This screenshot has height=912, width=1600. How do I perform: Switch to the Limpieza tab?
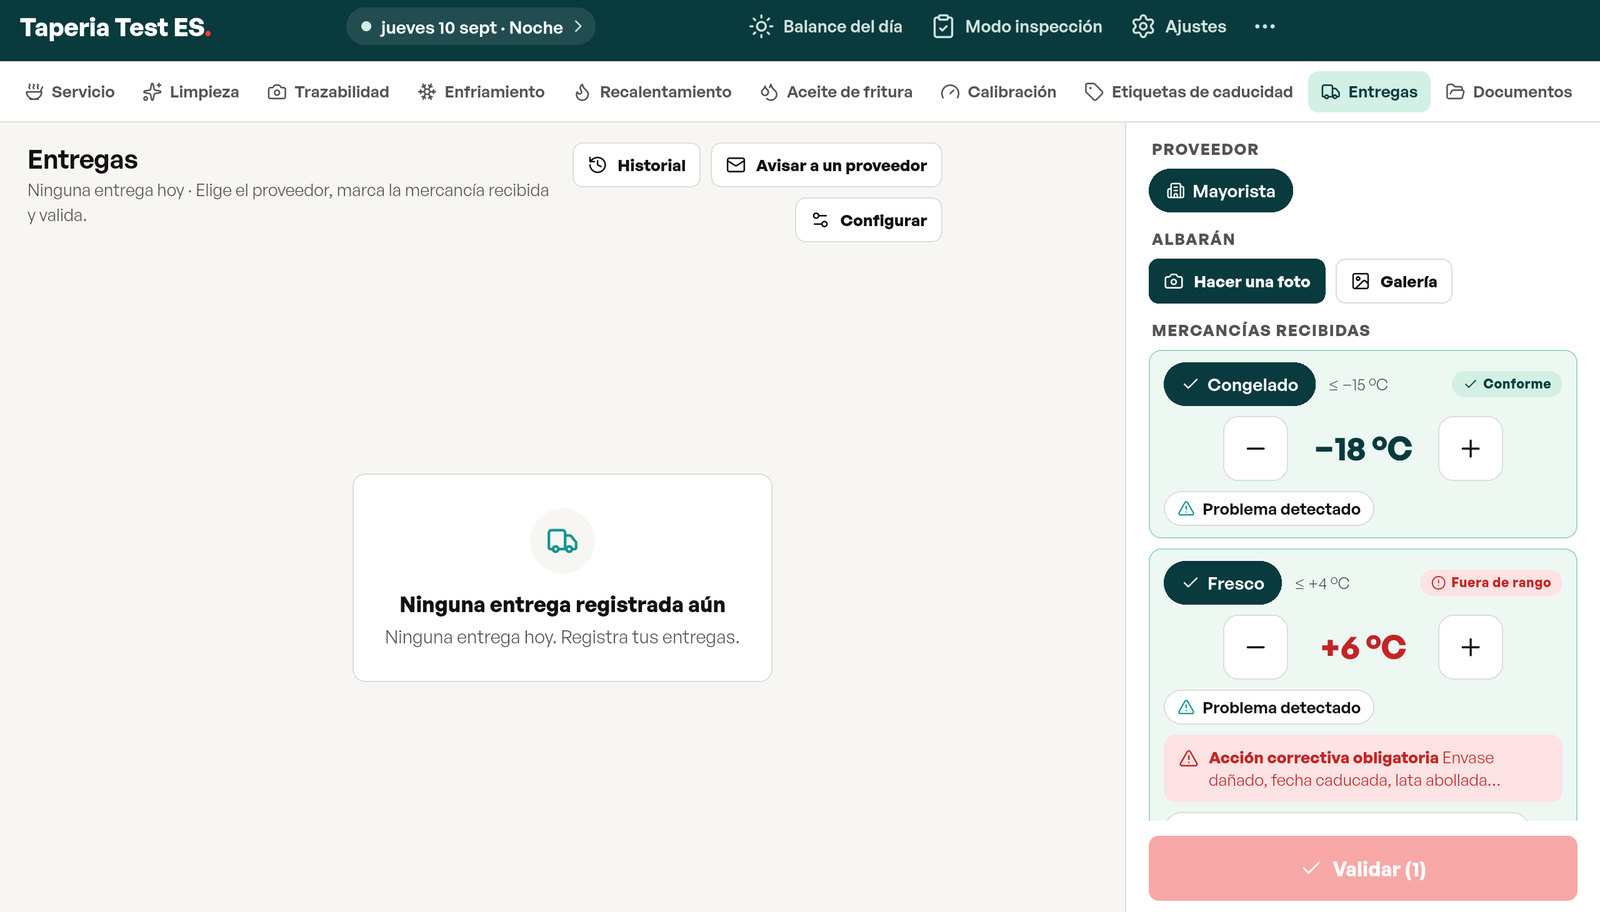click(x=191, y=92)
